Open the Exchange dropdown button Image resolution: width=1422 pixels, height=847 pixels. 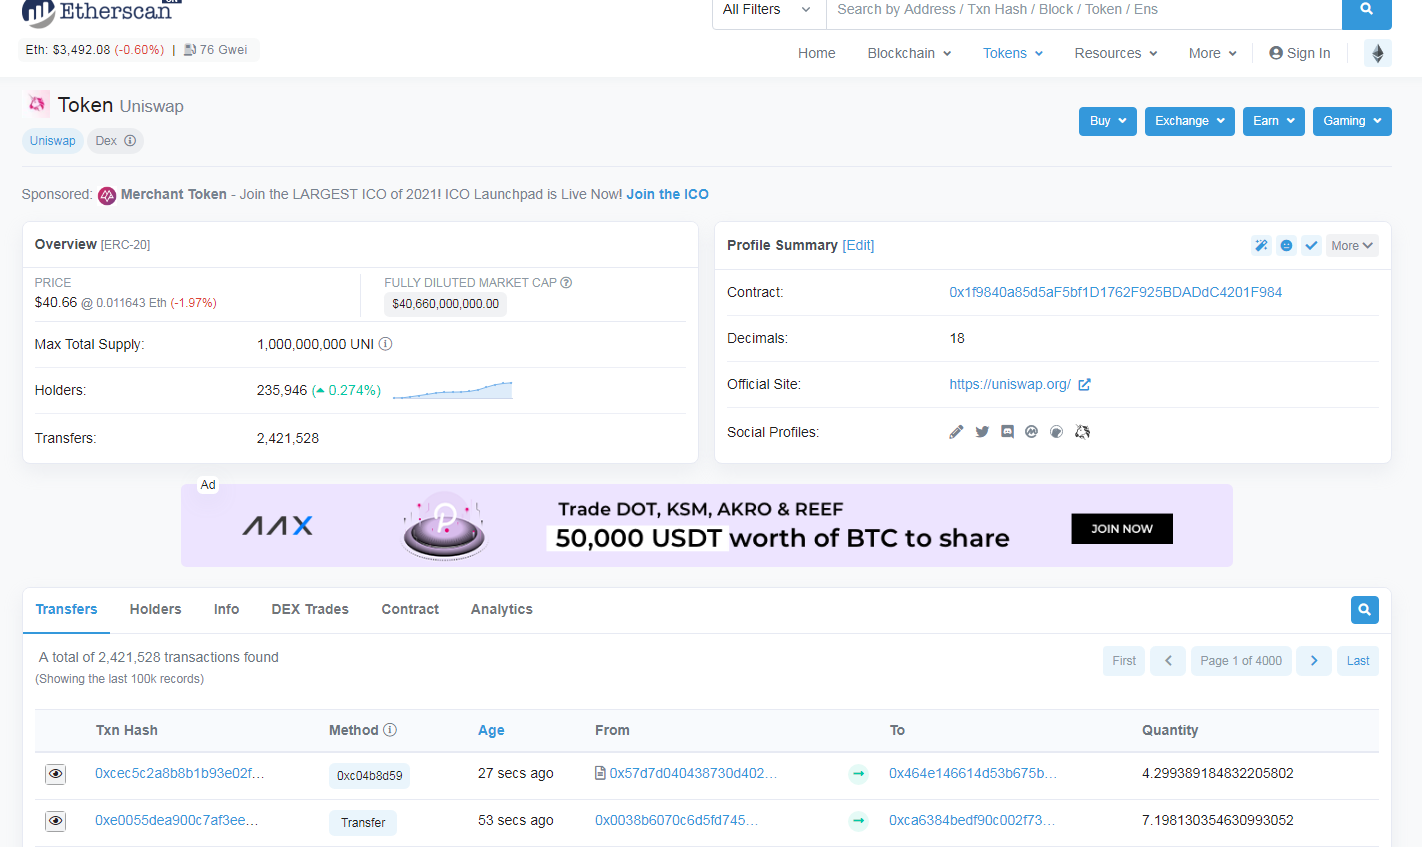1190,121
